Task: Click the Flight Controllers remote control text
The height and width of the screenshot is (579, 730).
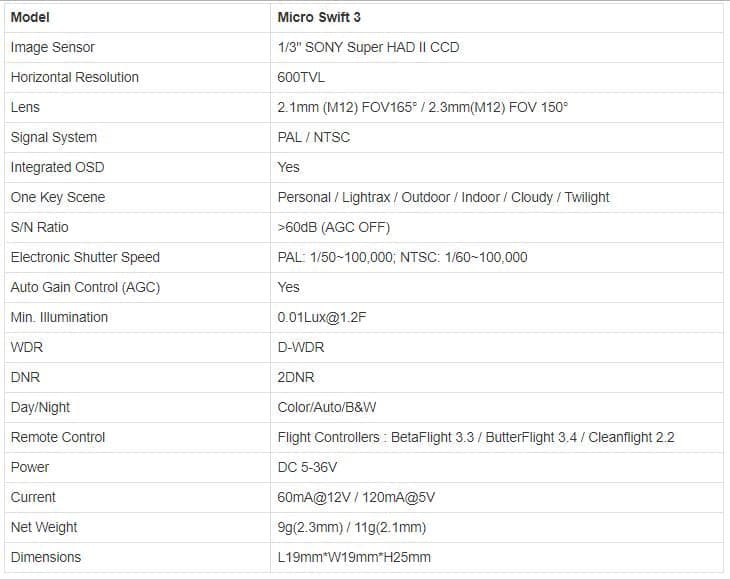Action: [476, 437]
